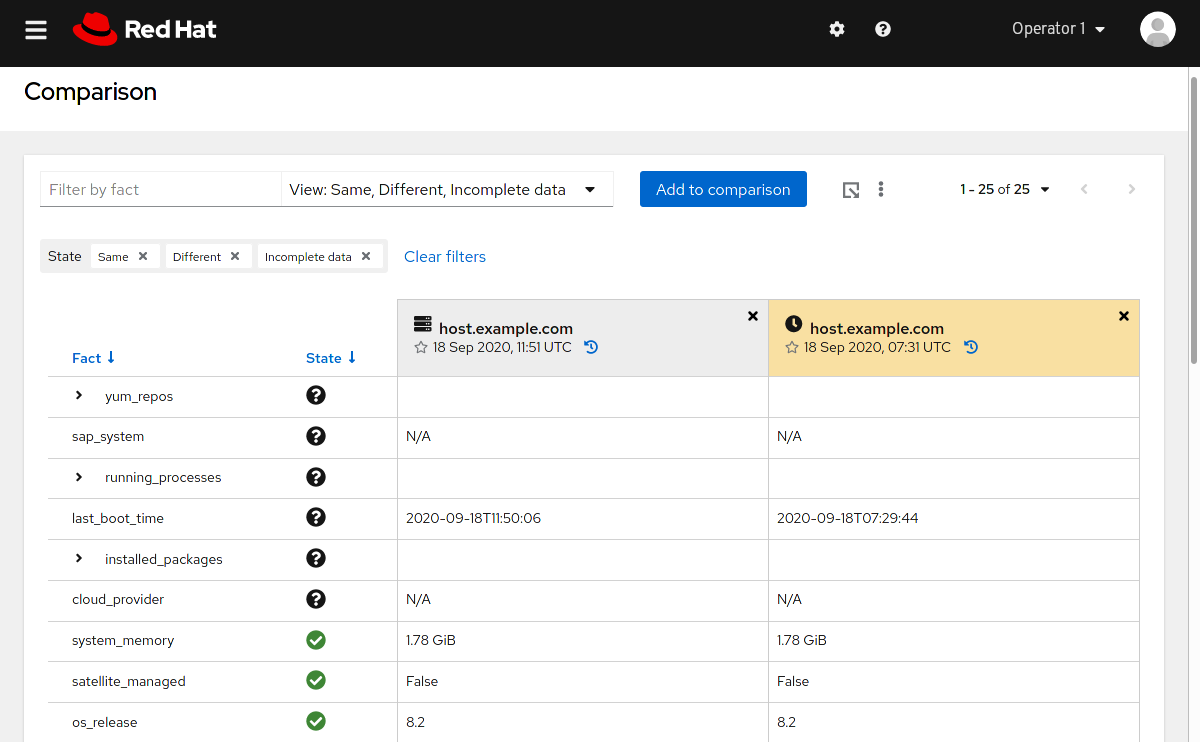Click the Add to comparison button

click(723, 189)
